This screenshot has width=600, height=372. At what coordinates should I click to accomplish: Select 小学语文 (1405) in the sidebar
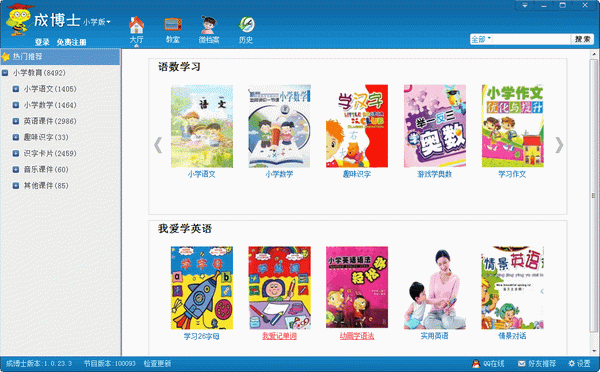pos(50,89)
